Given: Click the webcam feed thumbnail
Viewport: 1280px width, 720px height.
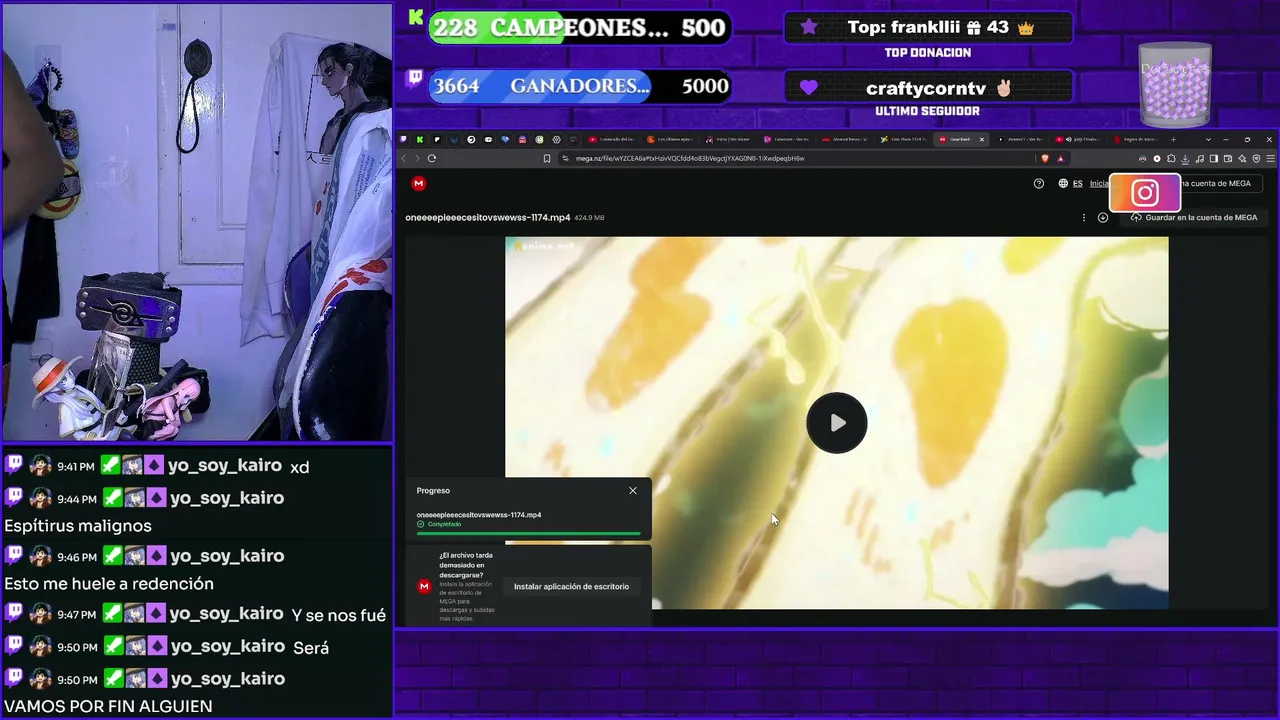Looking at the screenshot, I should pyautogui.click(x=197, y=222).
